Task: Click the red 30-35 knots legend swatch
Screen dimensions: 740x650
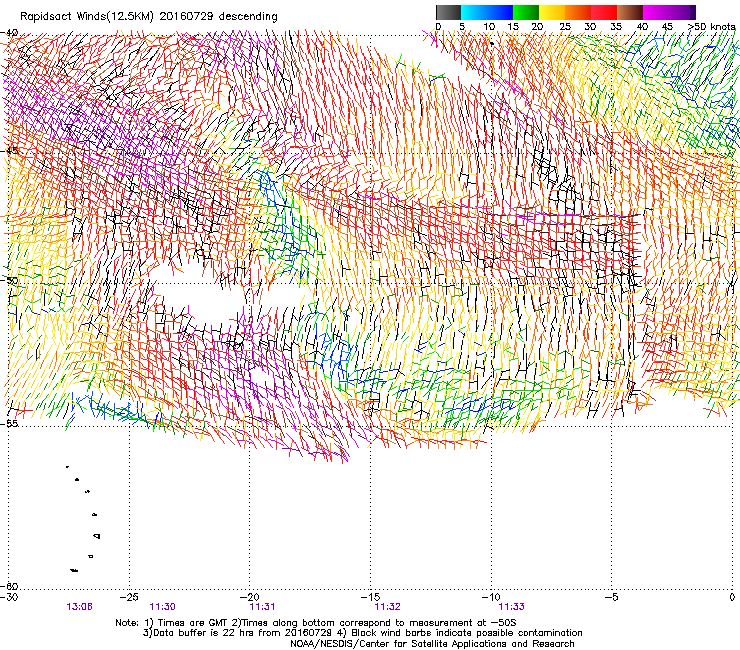Action: pyautogui.click(x=604, y=12)
